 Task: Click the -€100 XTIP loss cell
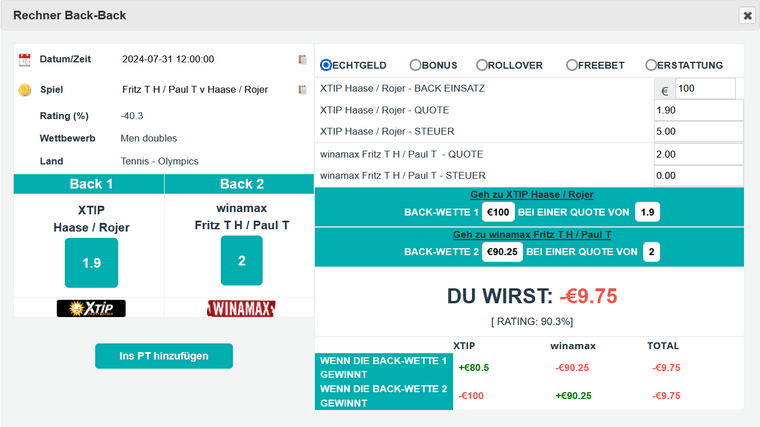tap(471, 396)
